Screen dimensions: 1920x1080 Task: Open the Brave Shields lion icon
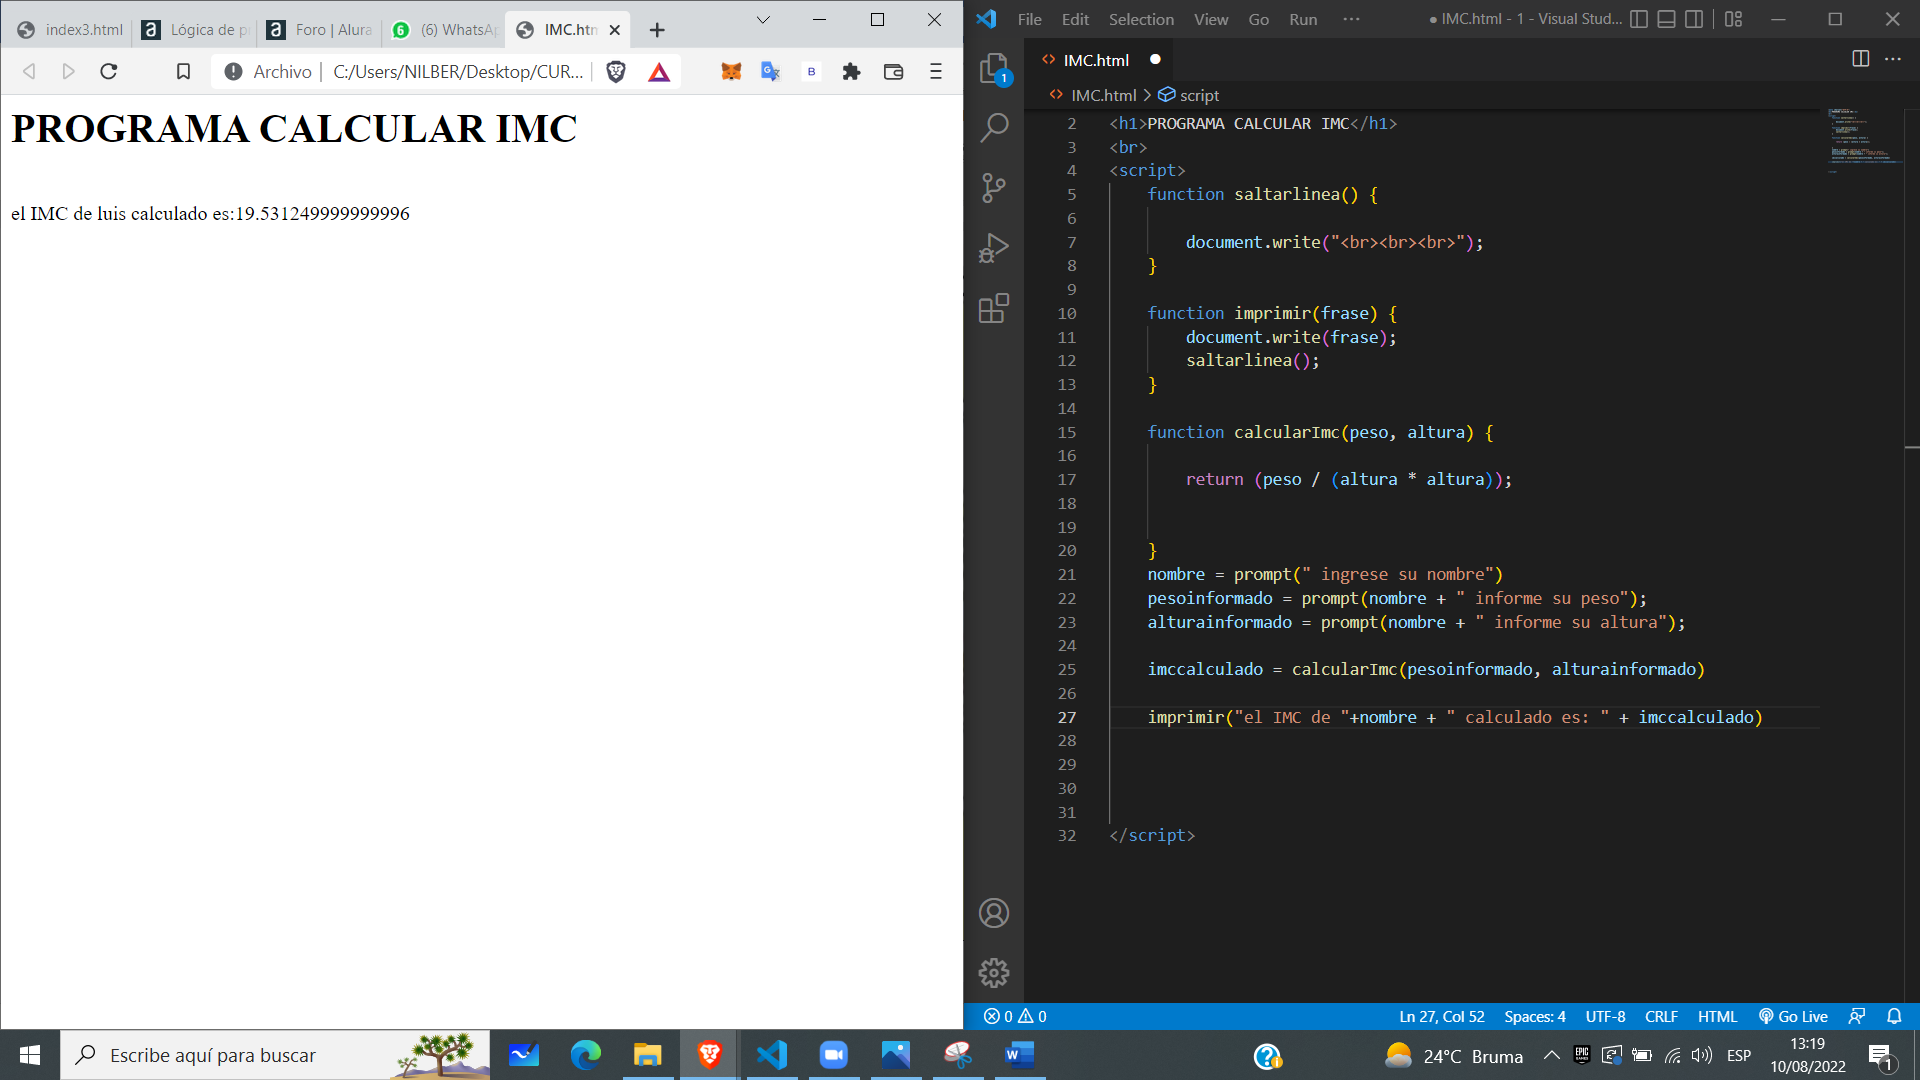pyautogui.click(x=616, y=71)
